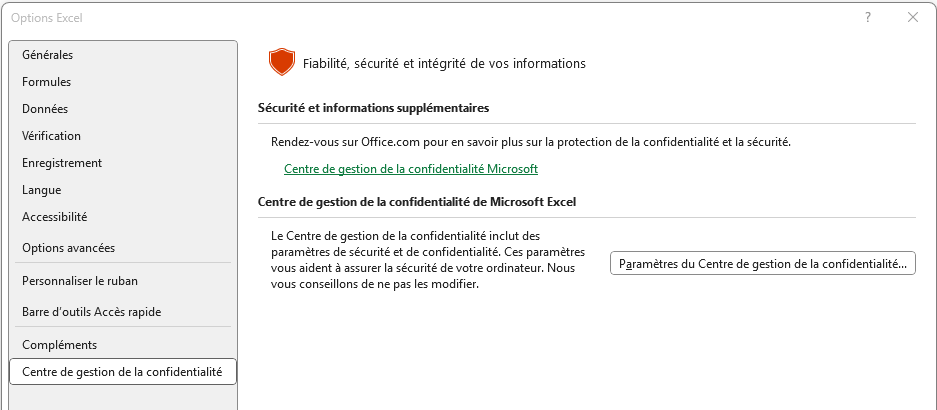Open the Générales category
Viewport: 937px width, 410px height.
(x=47, y=55)
